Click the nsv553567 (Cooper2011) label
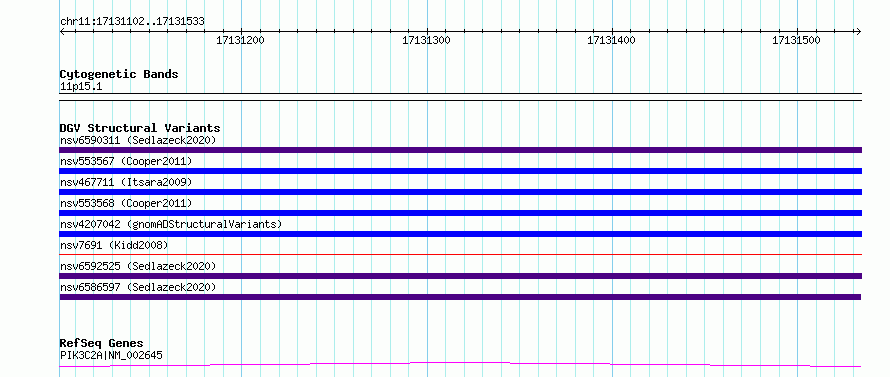Image resolution: width=890 pixels, height=377 pixels. click(126, 161)
